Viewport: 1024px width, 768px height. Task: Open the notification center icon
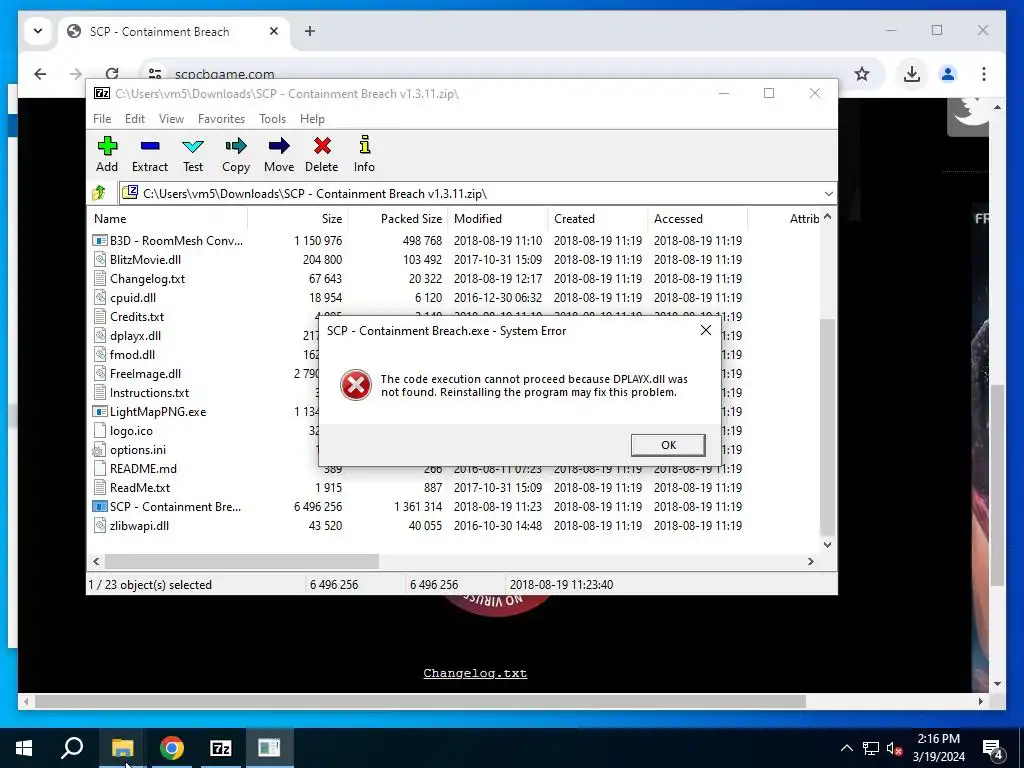click(993, 748)
